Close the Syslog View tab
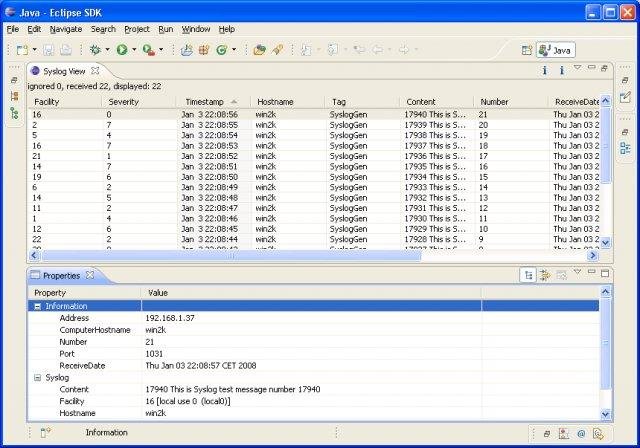640x448 pixels. click(95, 71)
